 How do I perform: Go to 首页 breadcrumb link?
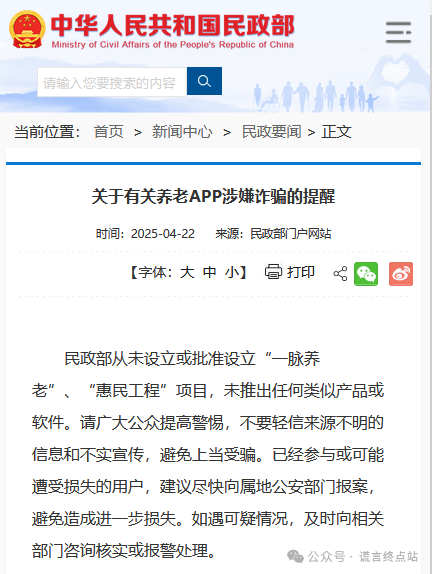point(109,132)
